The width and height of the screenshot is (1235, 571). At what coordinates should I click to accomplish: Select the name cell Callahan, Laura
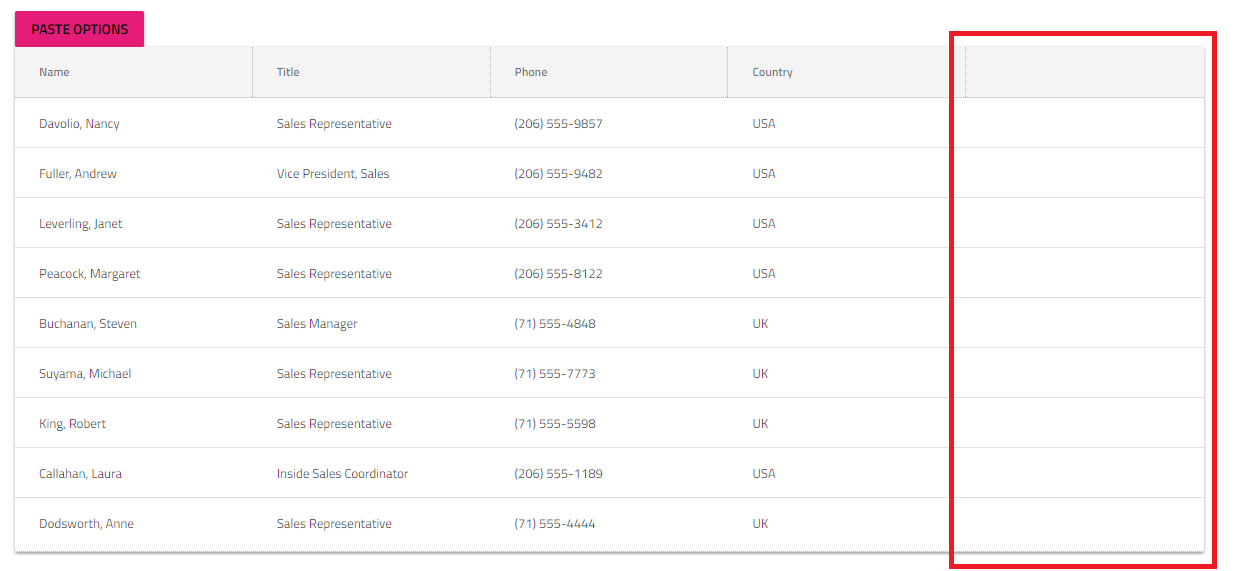pyautogui.click(x=80, y=474)
